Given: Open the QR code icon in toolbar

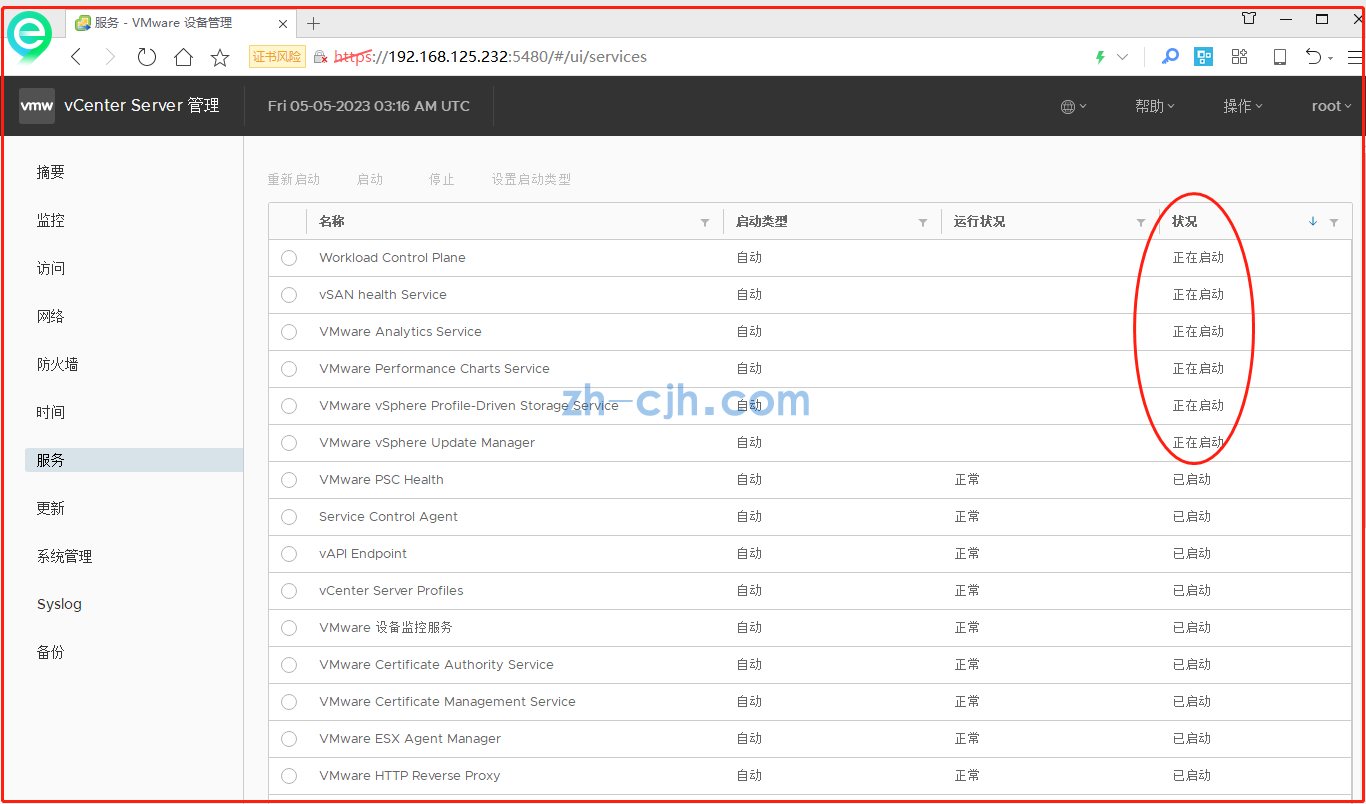Looking at the screenshot, I should click(1204, 57).
